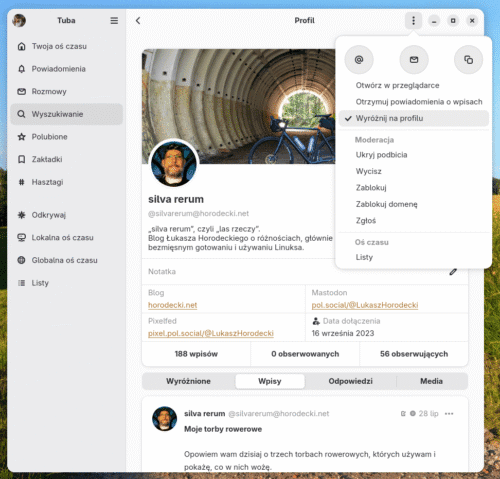The height and width of the screenshot is (479, 500).
Task: Click the 28 lip post date
Action: 428,414
